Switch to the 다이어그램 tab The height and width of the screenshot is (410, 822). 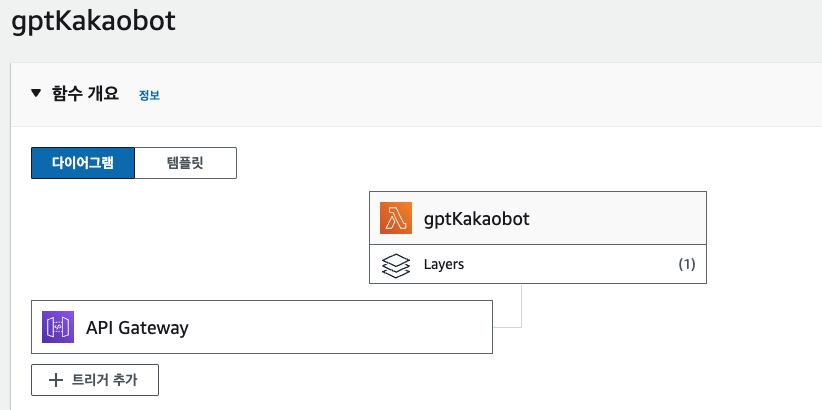coord(83,163)
